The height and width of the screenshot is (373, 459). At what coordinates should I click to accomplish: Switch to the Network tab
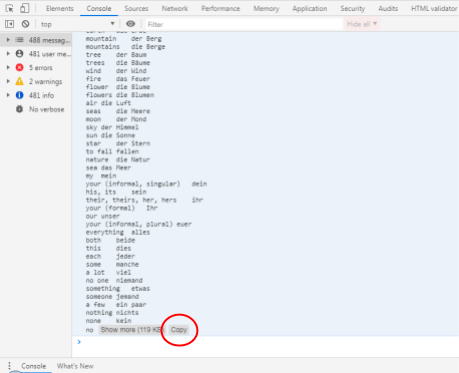coord(175,9)
